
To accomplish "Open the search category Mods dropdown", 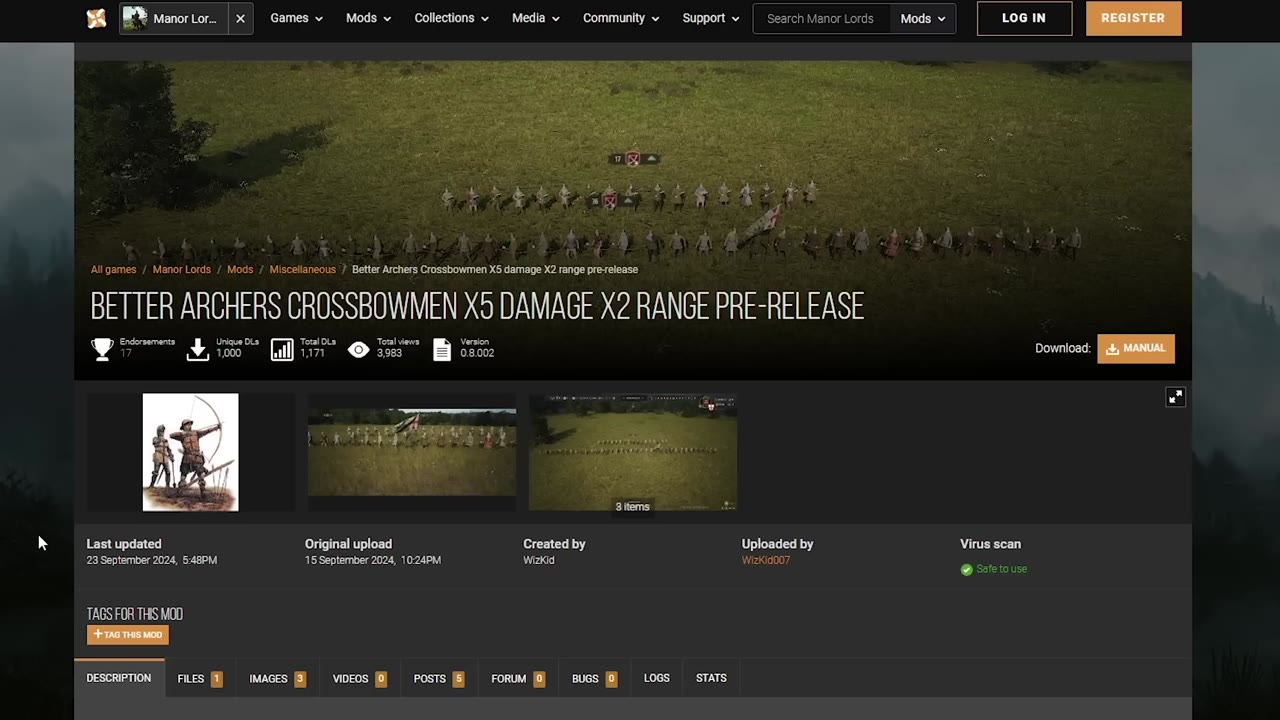I will tap(922, 18).
